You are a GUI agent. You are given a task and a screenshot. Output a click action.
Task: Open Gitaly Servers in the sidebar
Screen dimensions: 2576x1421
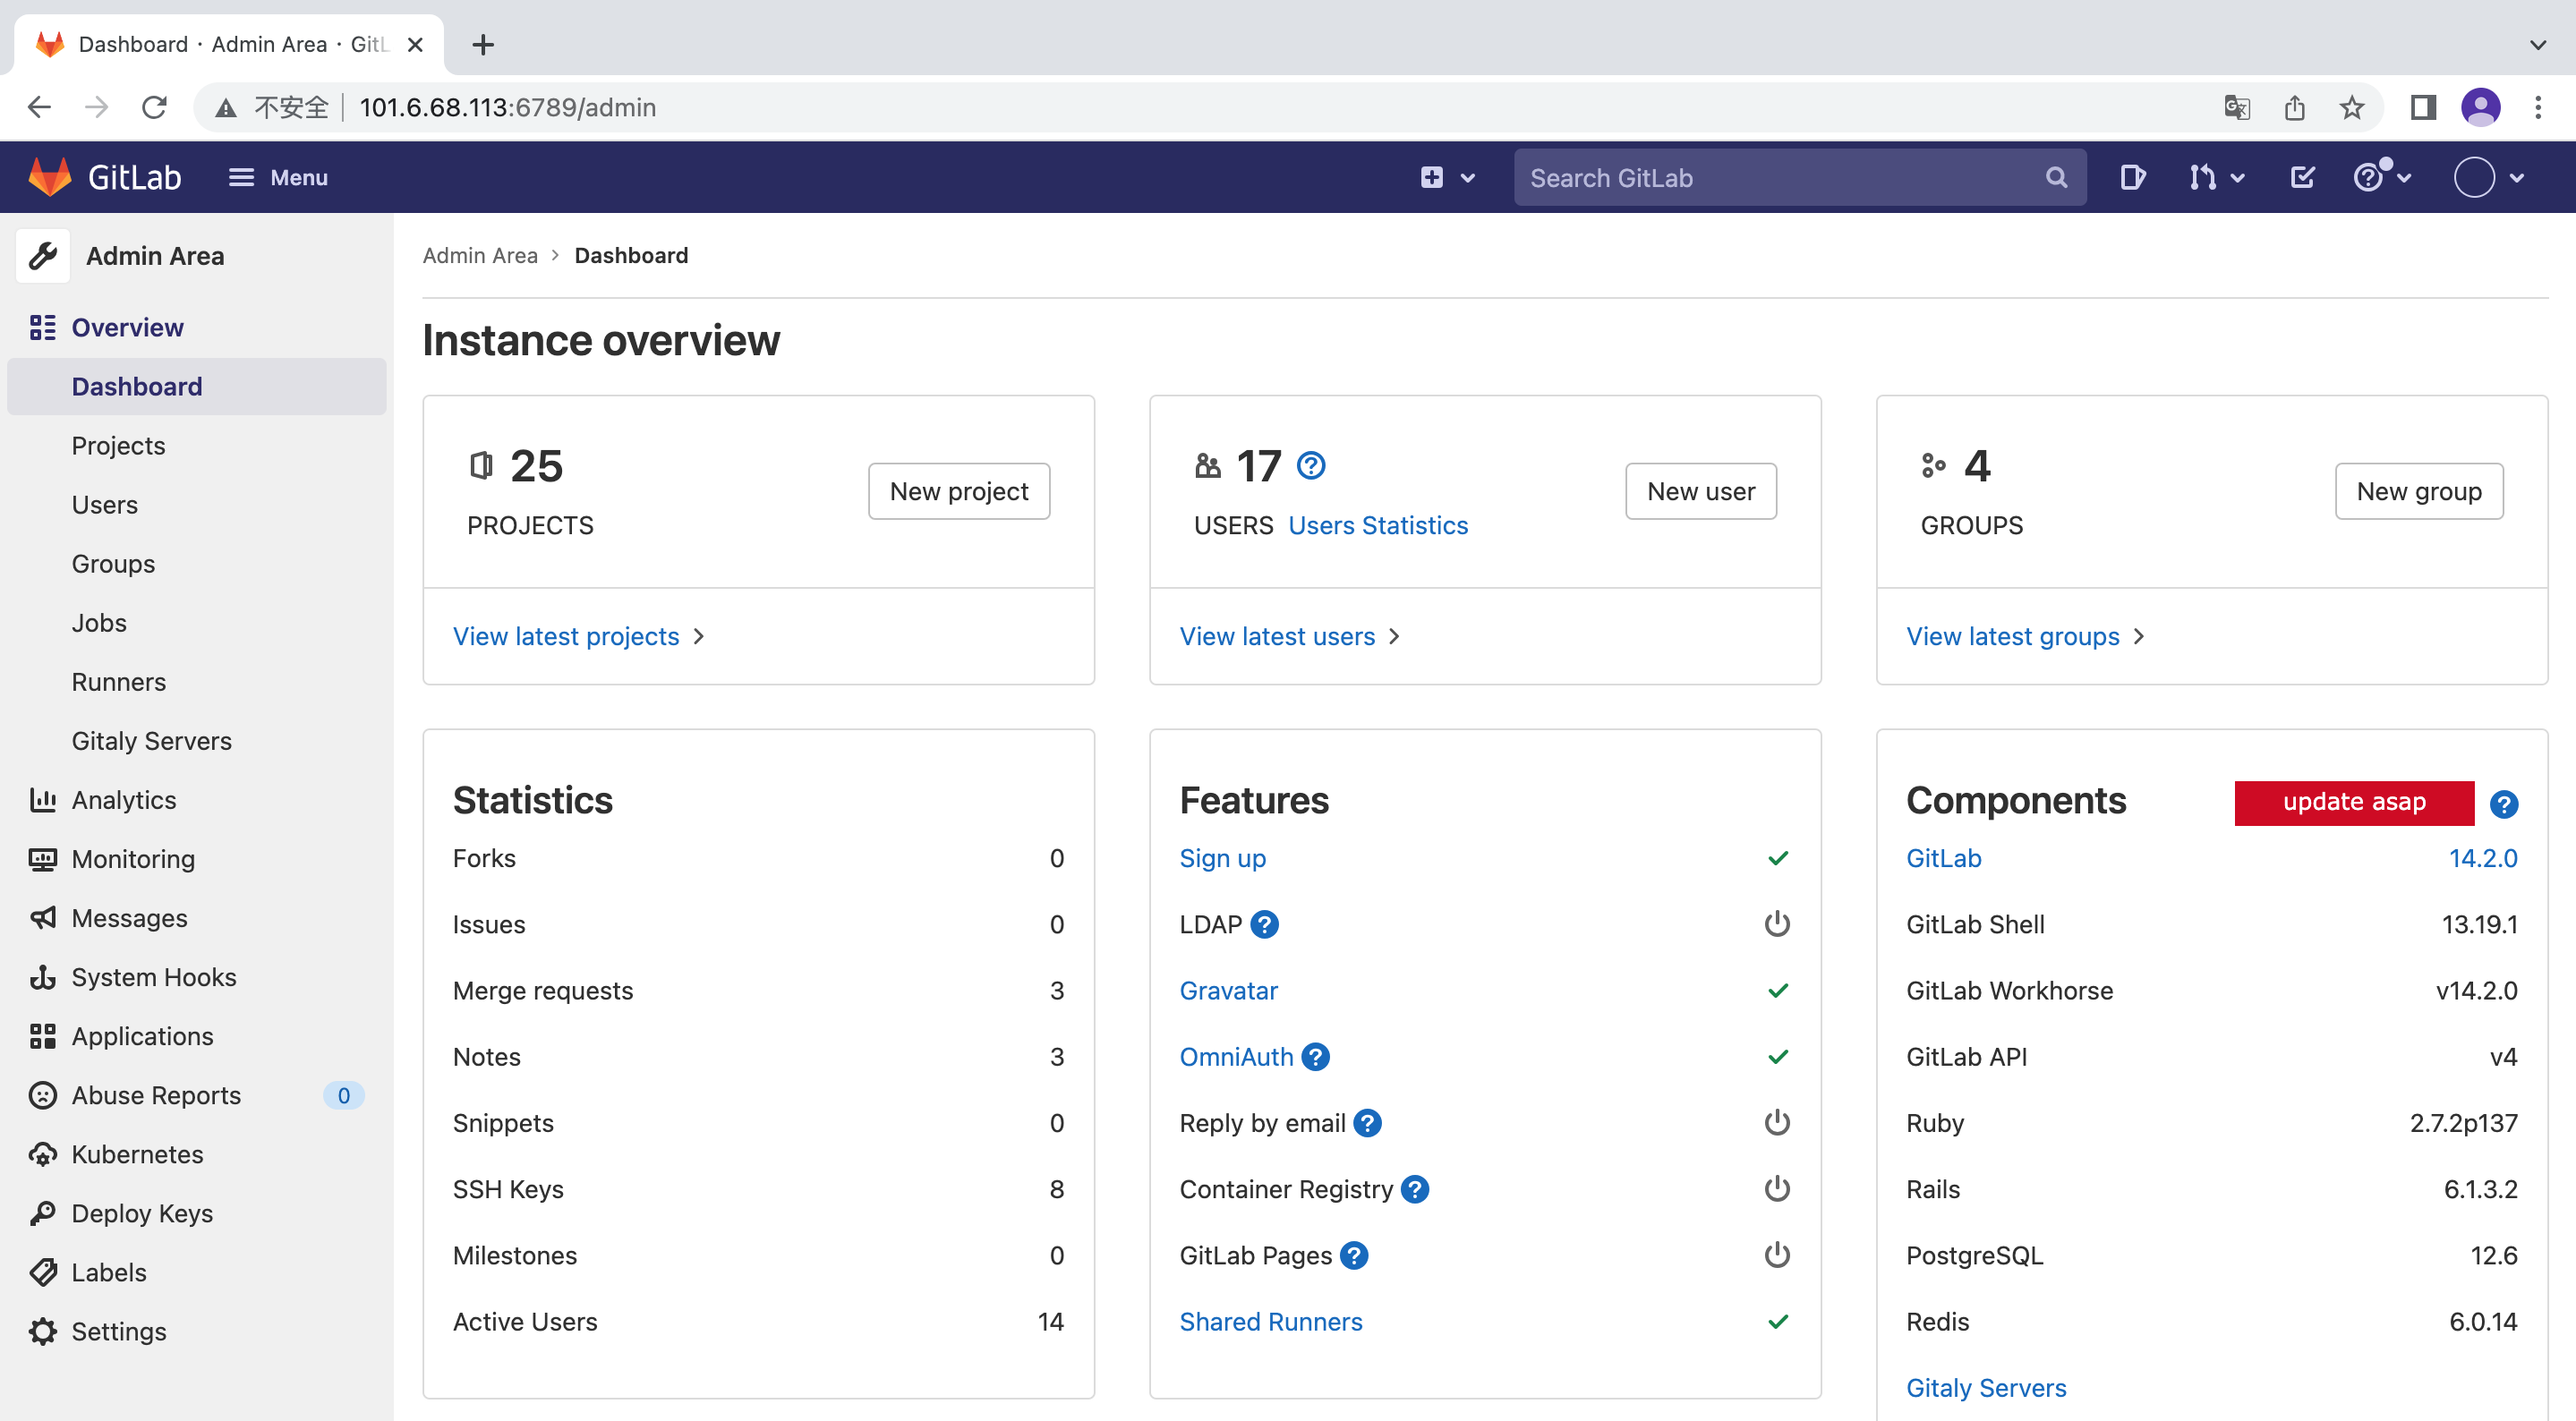pyautogui.click(x=151, y=740)
